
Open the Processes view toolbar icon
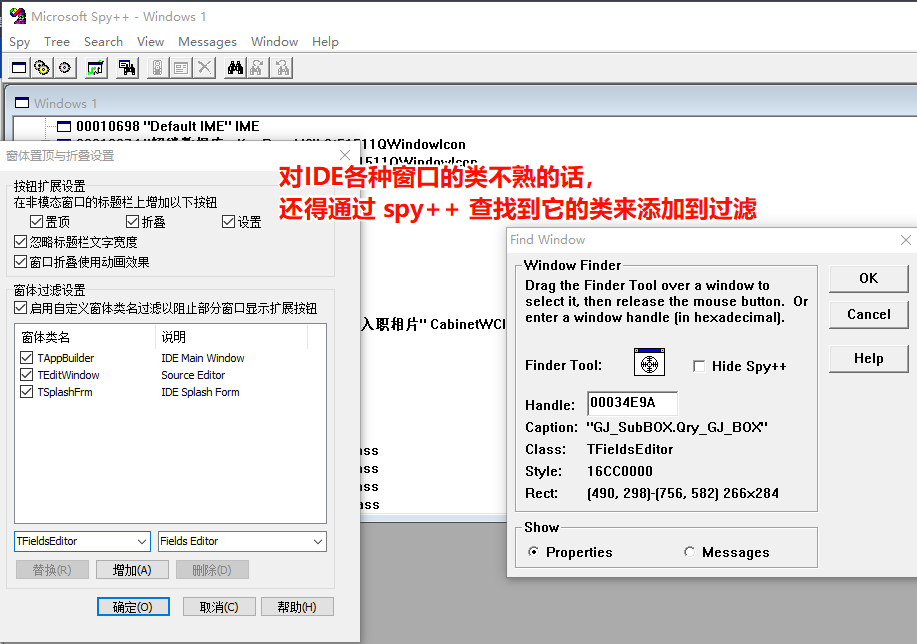pyautogui.click(x=42, y=67)
